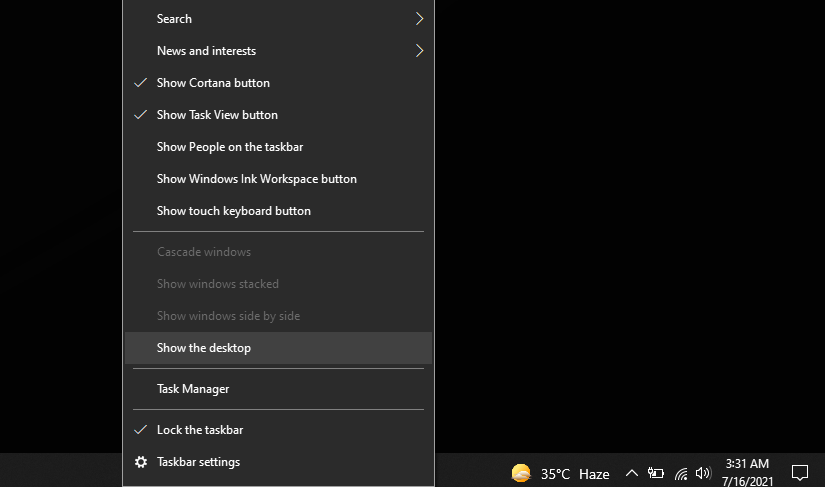Uncheck Show Task View button

(278, 115)
